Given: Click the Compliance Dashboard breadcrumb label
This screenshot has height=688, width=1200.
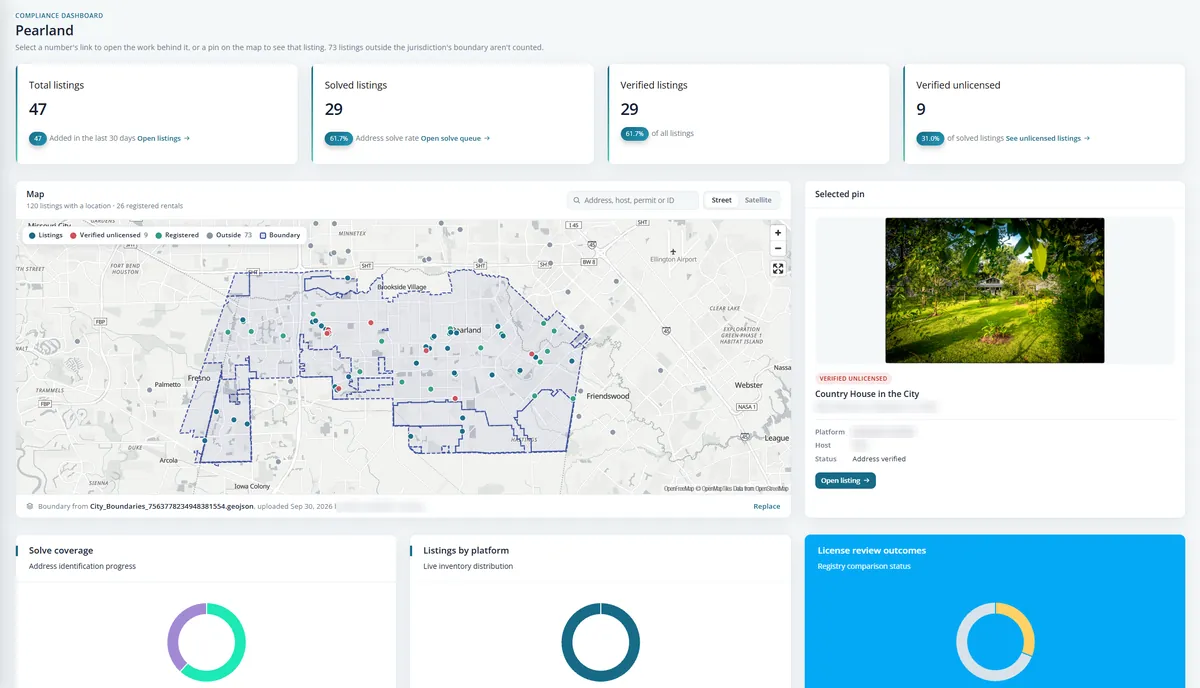Looking at the screenshot, I should pos(59,16).
